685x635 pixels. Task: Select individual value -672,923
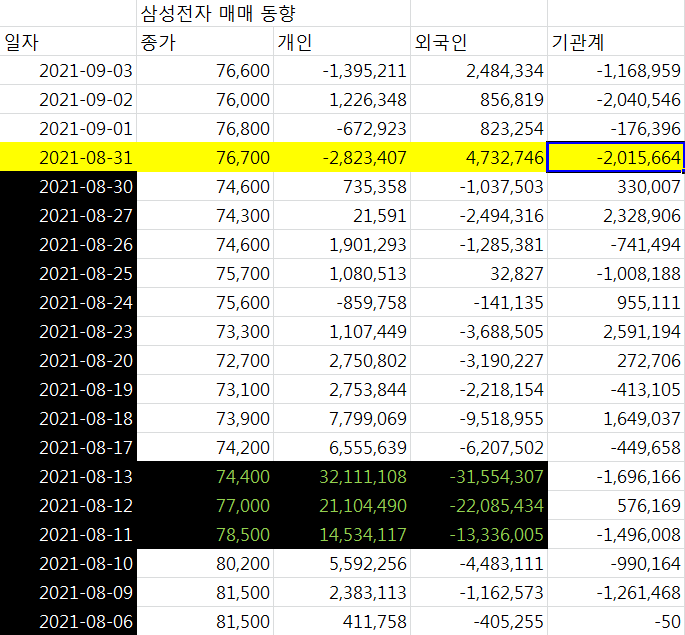pyautogui.click(x=342, y=128)
